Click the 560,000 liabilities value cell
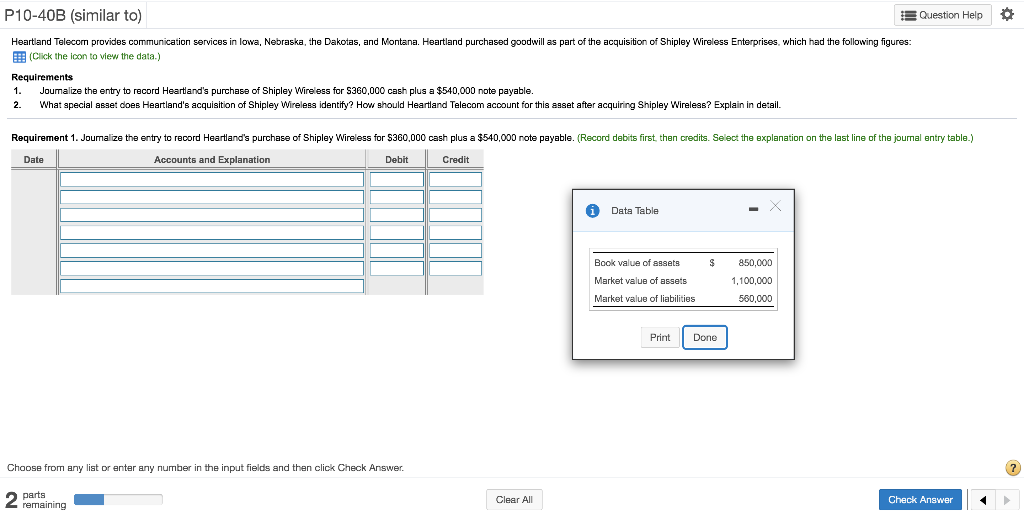Viewport: 1024px width, 521px height. [x=755, y=299]
